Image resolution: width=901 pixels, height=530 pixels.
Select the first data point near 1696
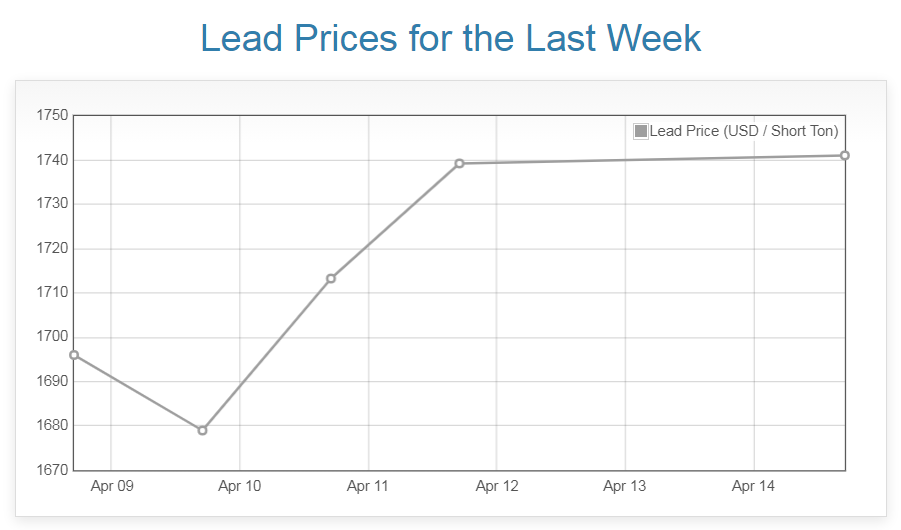pyautogui.click(x=74, y=355)
